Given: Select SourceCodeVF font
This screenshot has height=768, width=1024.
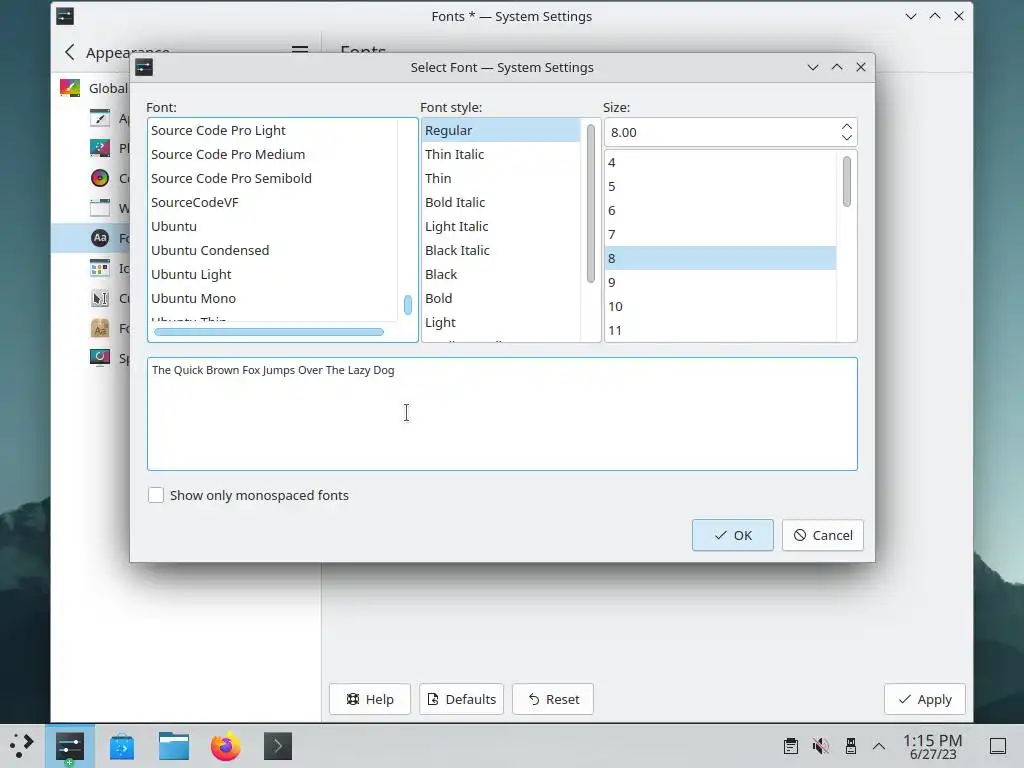Looking at the screenshot, I should [273, 202].
